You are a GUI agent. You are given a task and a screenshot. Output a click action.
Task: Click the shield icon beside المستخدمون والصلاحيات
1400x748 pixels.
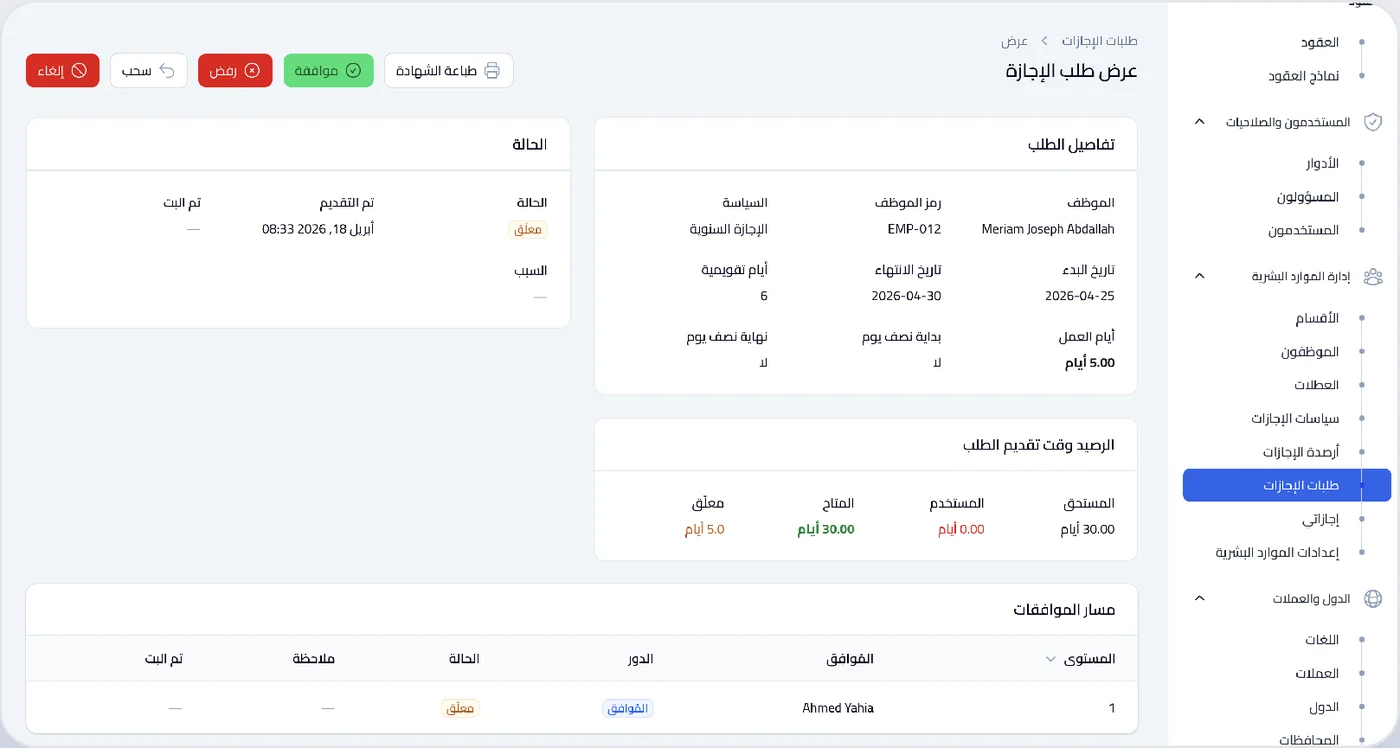pyautogui.click(x=1373, y=122)
